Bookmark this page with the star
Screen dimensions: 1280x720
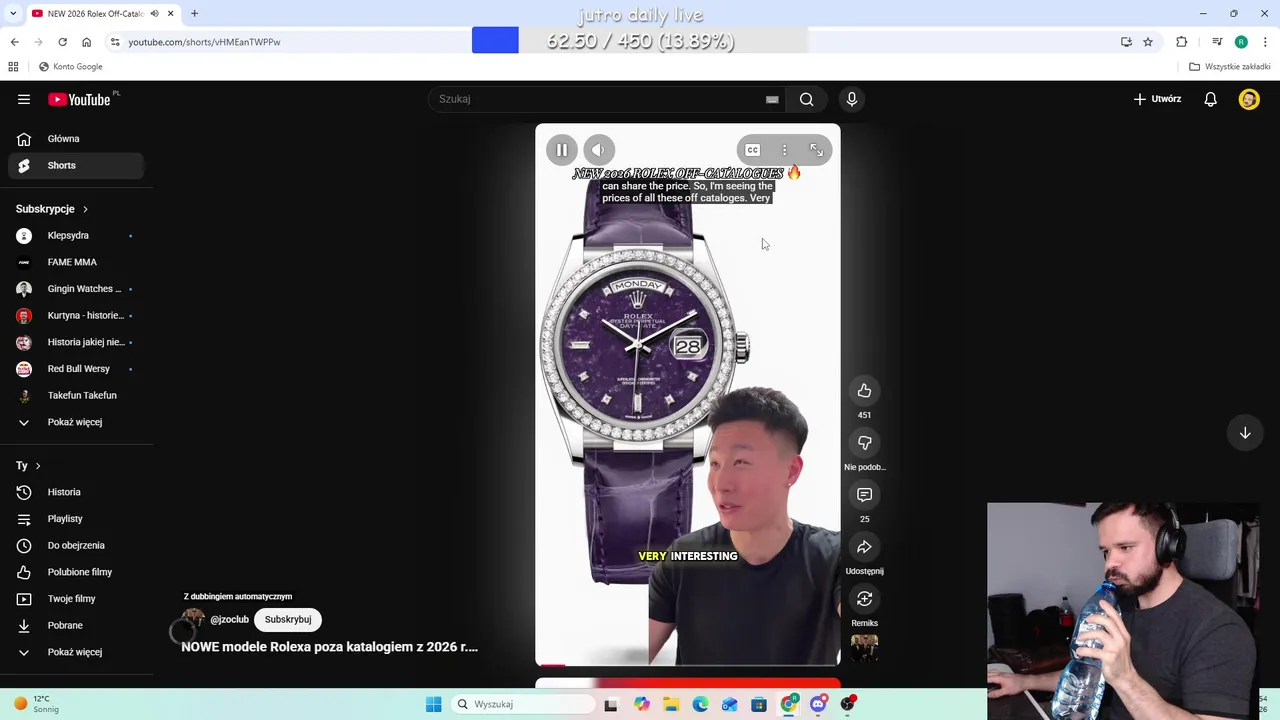point(1148,42)
